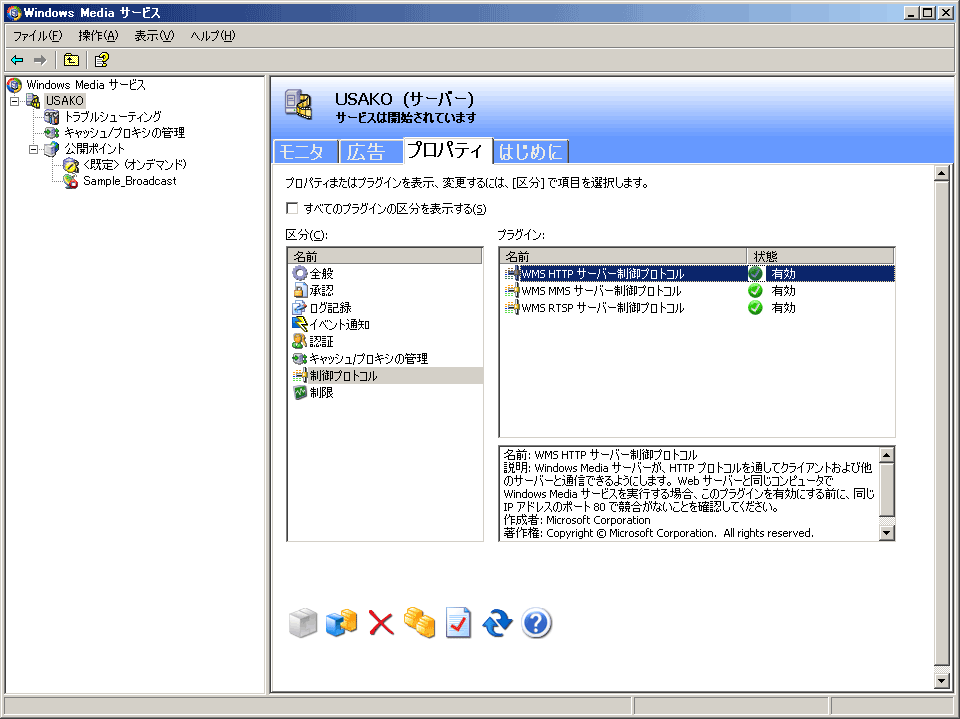
Task: Enable すべてのプラグインの区分を表示する checkbox
Action: [292, 208]
